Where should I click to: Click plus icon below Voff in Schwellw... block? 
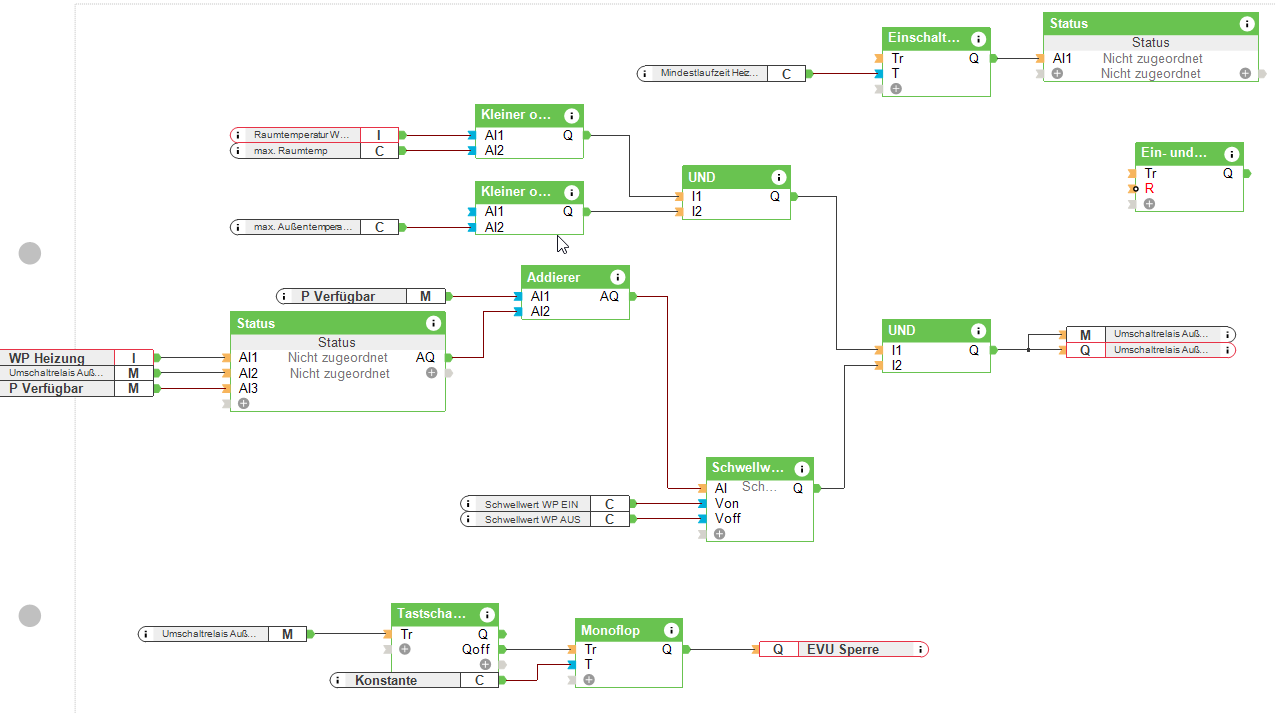click(x=719, y=534)
